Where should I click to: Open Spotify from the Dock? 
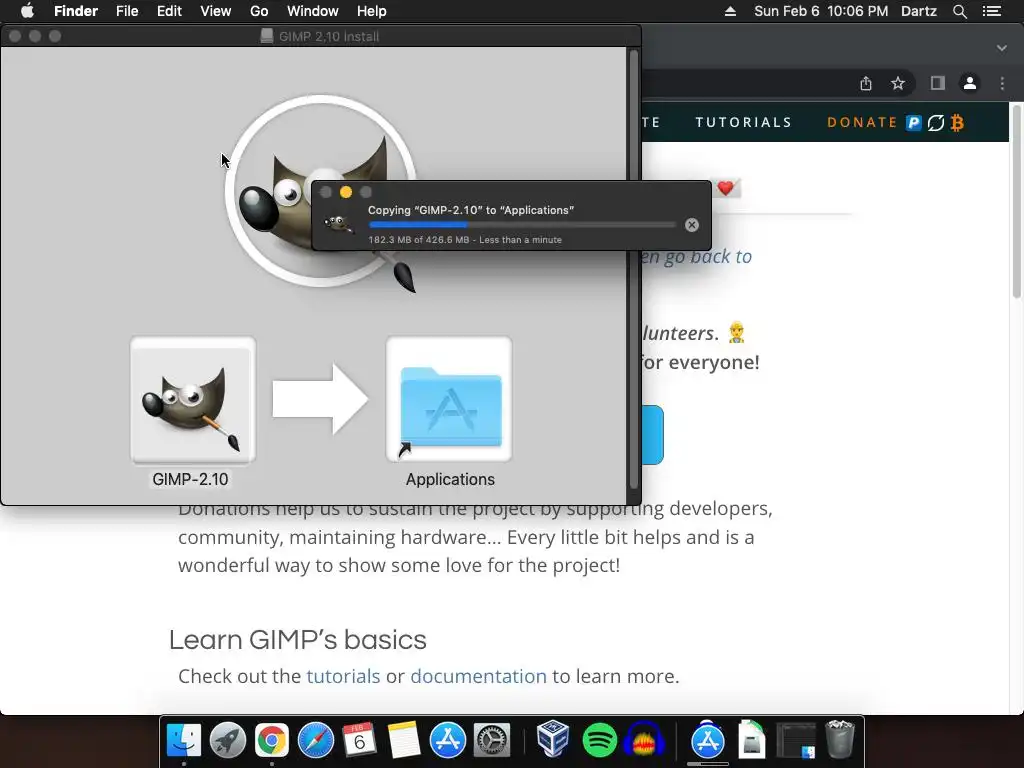(599, 740)
